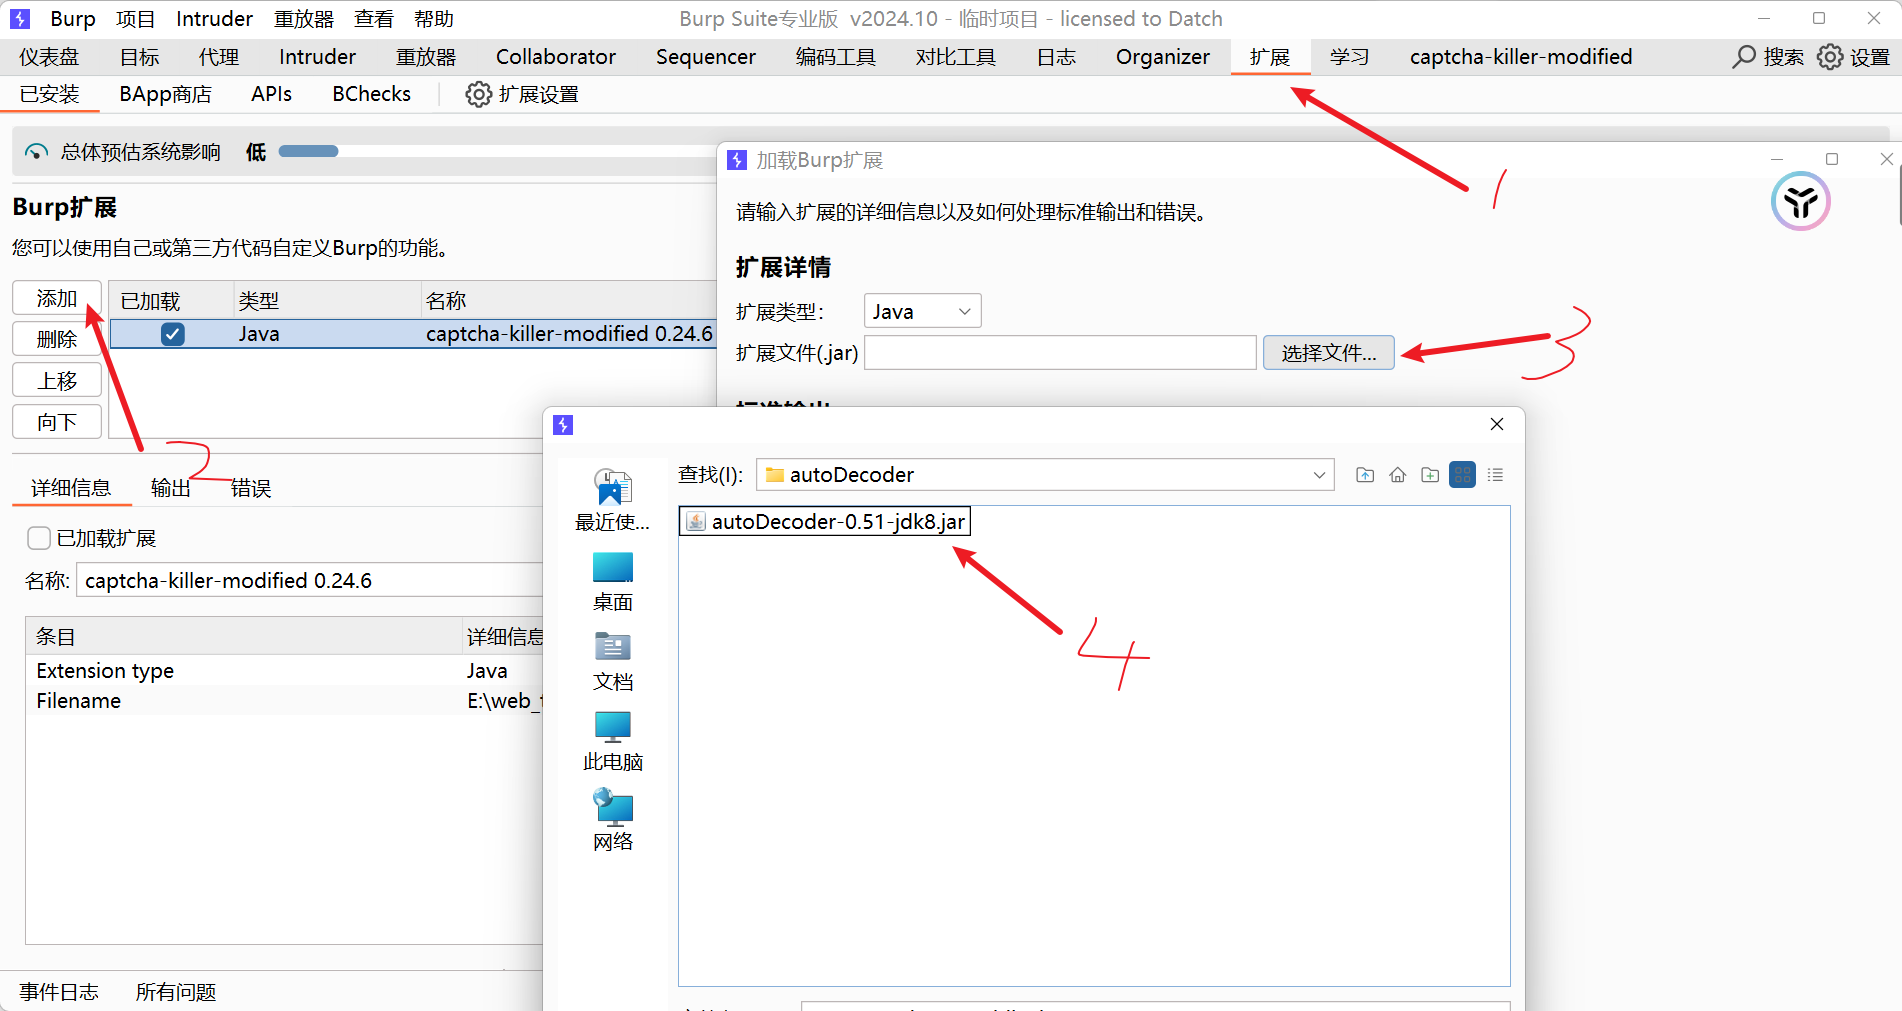Switch to the 日志 tab
The width and height of the screenshot is (1902, 1011).
point(1056,57)
